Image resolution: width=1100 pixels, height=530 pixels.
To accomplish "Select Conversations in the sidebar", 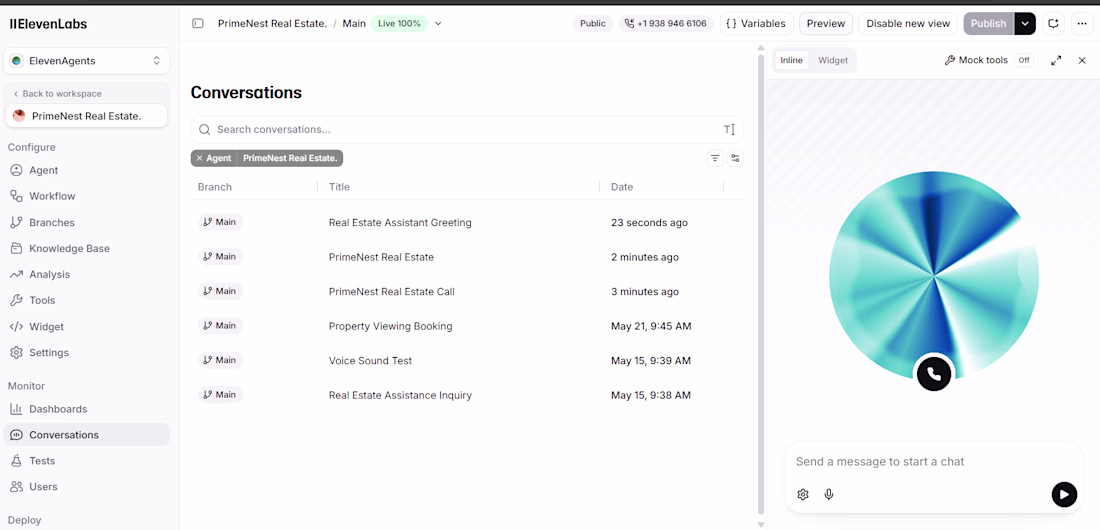I will click(x=86, y=435).
